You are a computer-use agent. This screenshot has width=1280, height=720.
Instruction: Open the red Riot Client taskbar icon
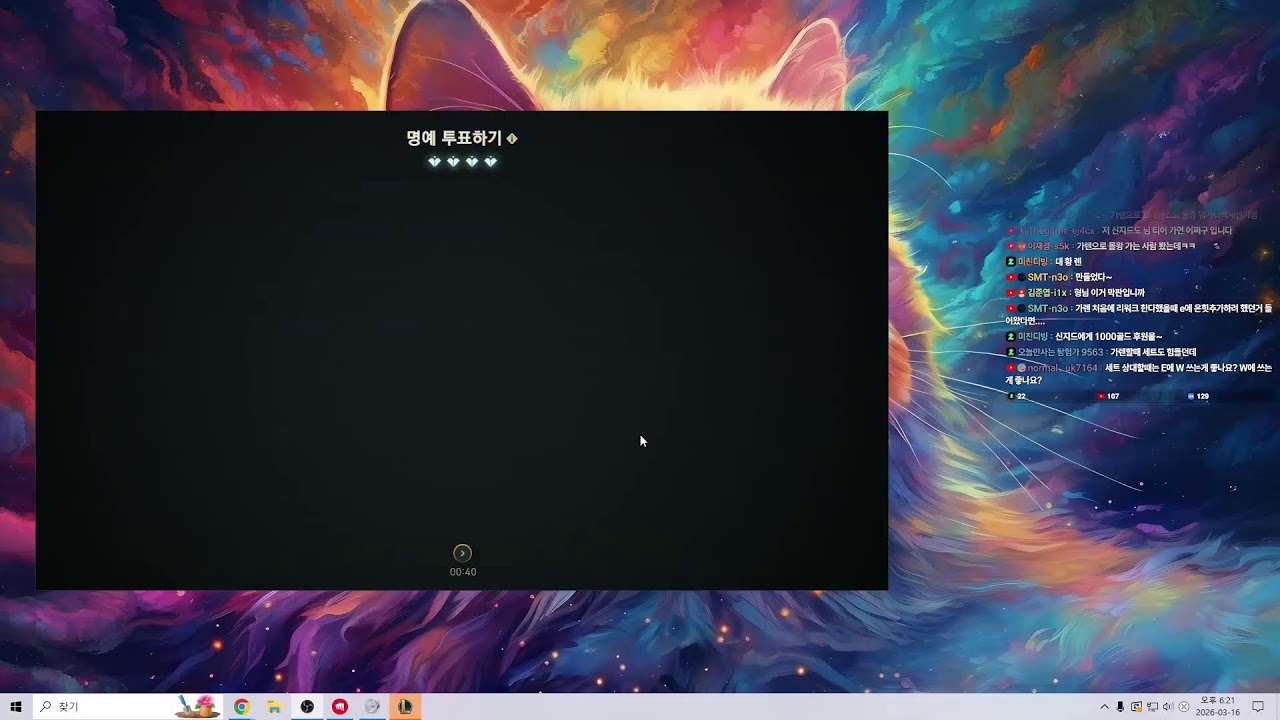(x=340, y=707)
